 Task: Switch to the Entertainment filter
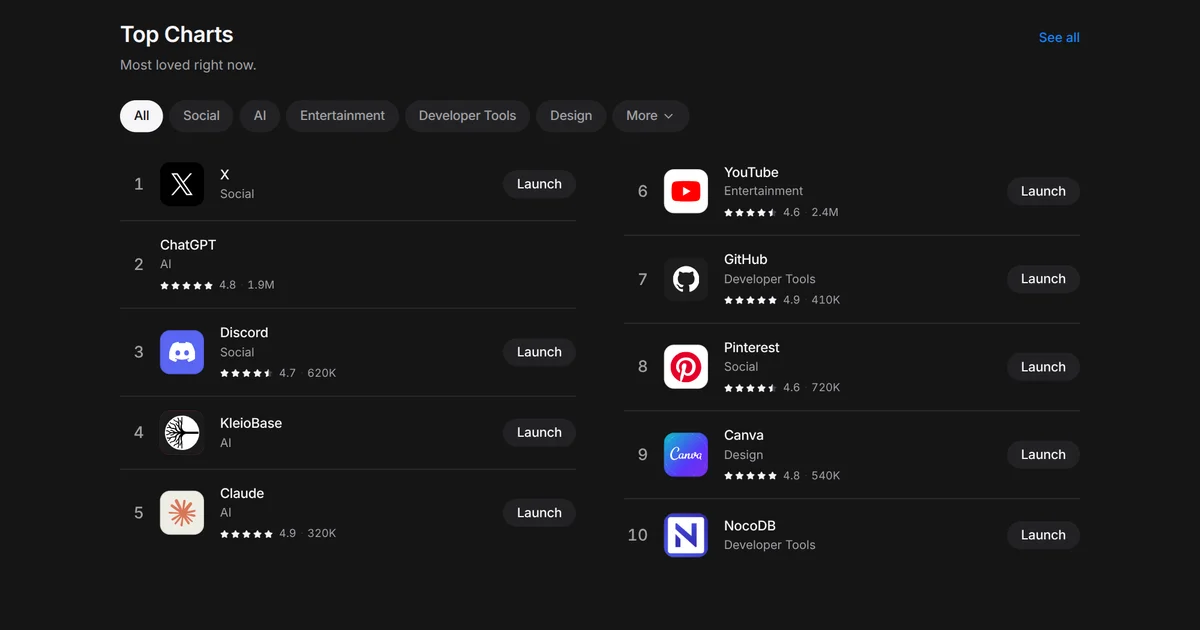pos(342,116)
